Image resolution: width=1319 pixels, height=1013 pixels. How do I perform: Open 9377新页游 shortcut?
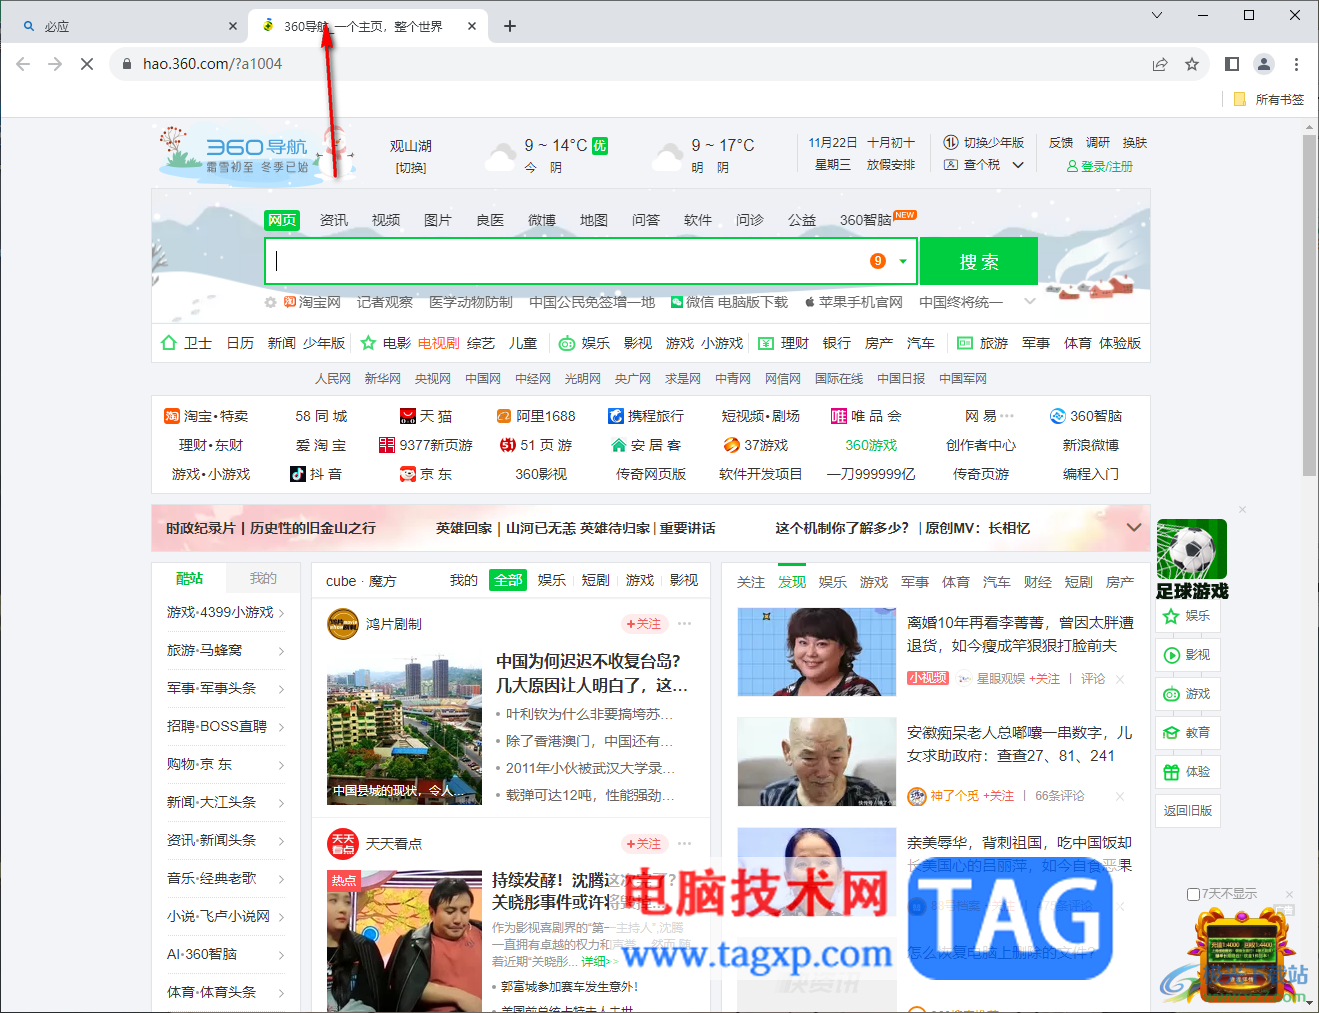[426, 445]
